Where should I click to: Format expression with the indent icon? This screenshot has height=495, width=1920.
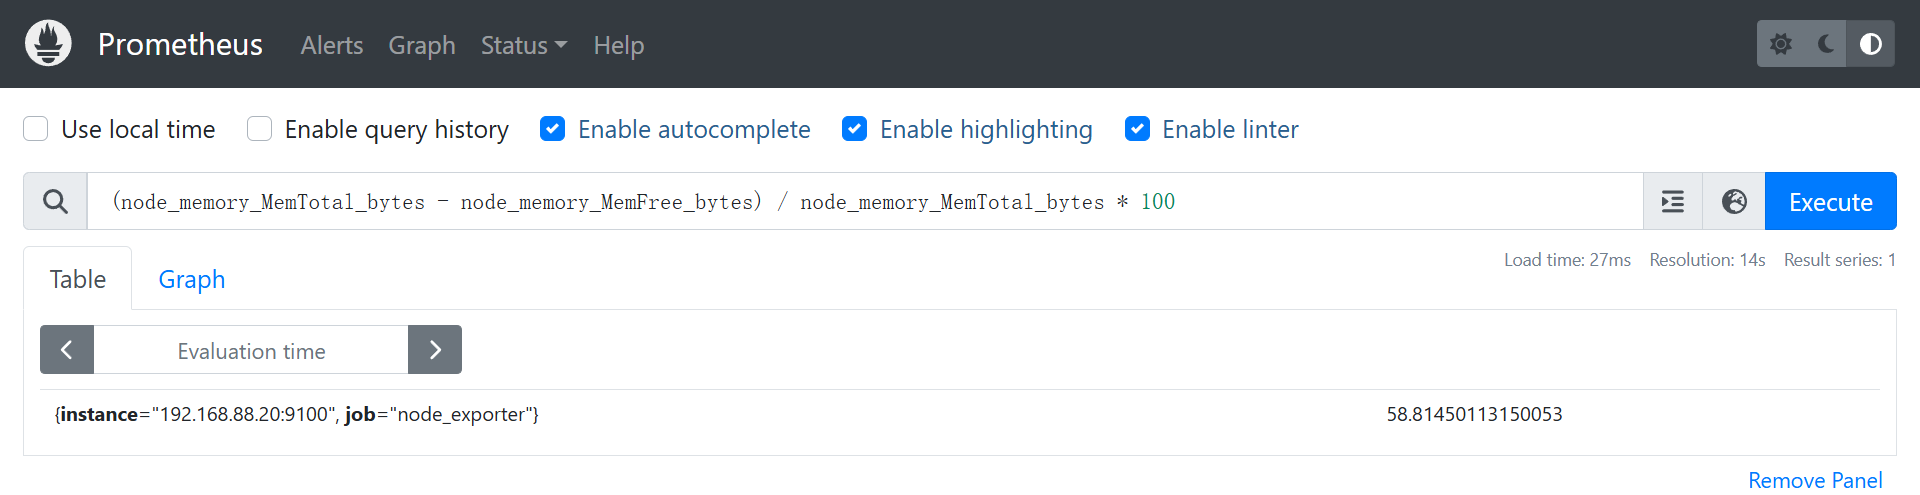coord(1673,202)
